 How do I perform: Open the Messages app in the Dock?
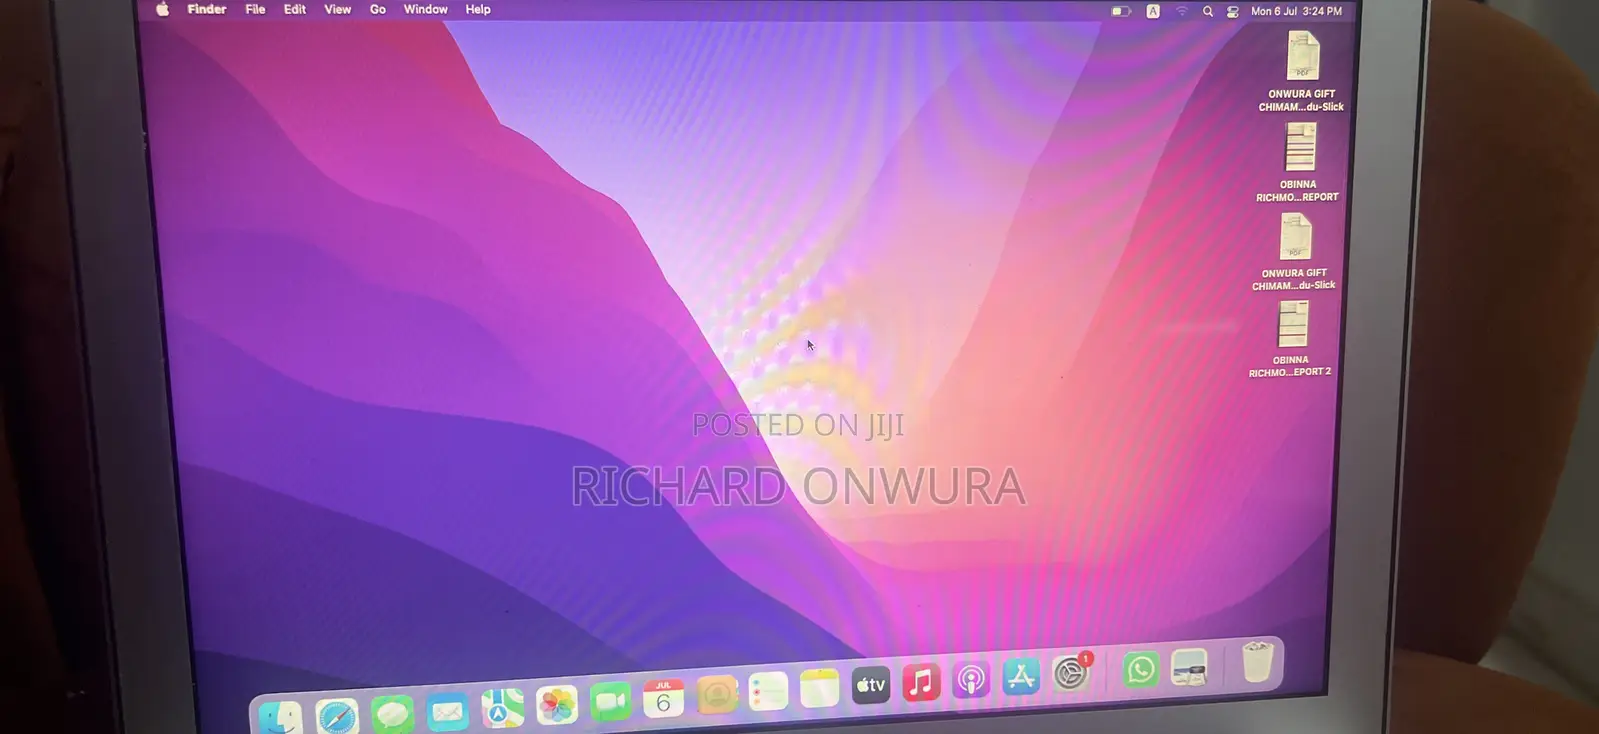pos(392,714)
